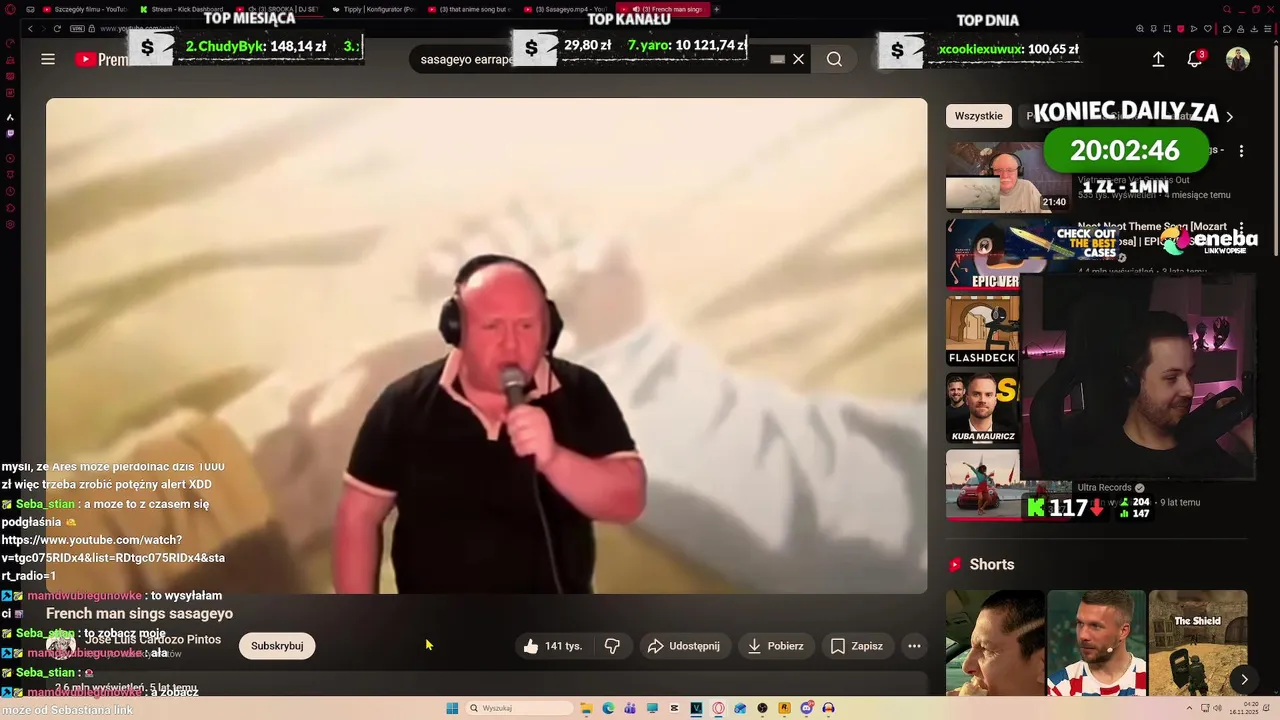The image size is (1280, 720).
Task: Open the 21:40 recommended video thumbnail
Action: tap(1008, 177)
